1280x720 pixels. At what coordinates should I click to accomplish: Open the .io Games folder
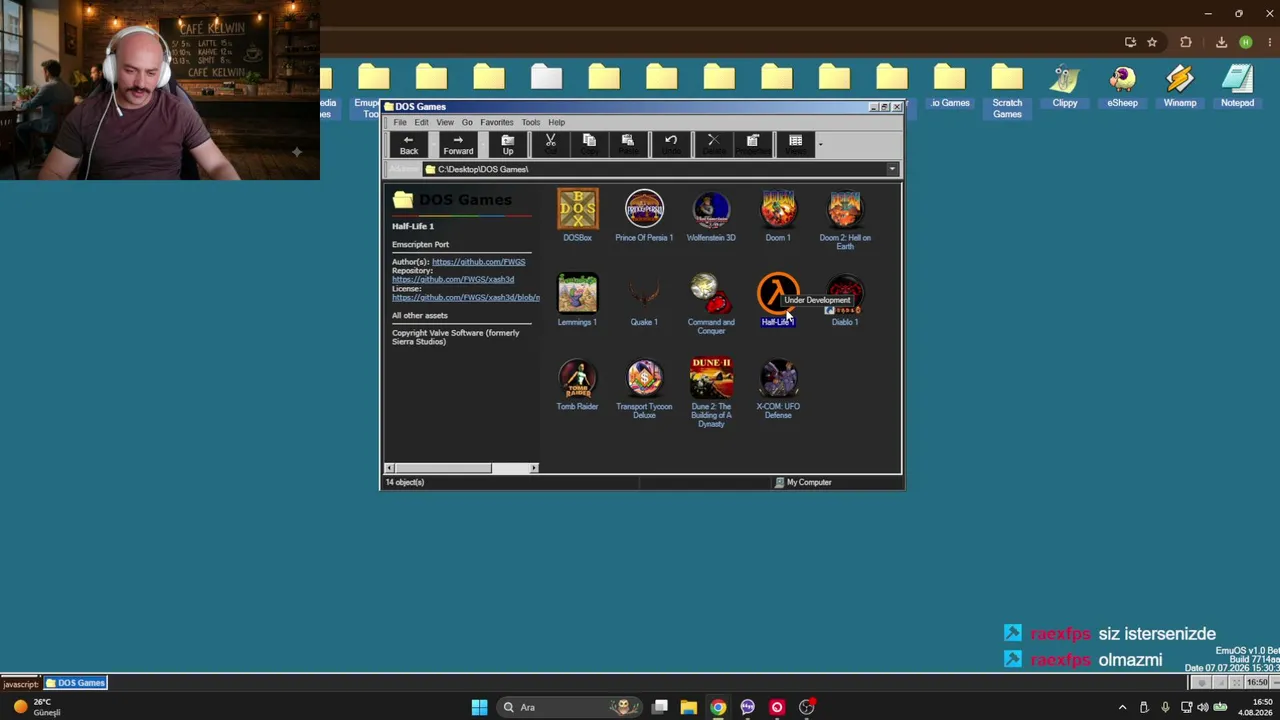950,78
